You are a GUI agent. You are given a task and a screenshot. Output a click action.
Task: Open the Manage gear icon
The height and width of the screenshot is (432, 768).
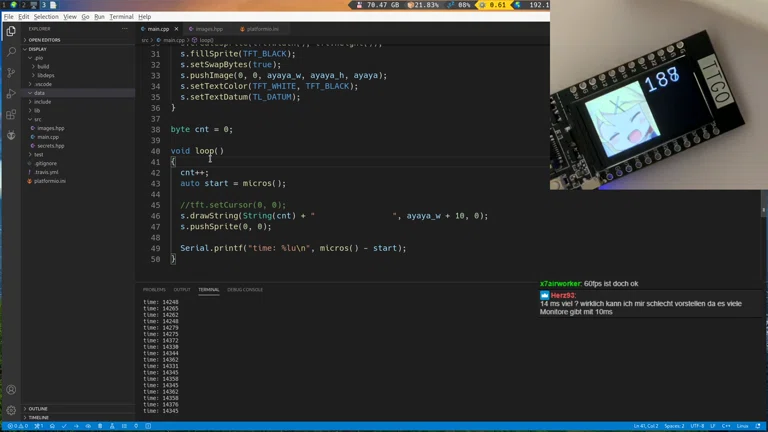[x=11, y=410]
